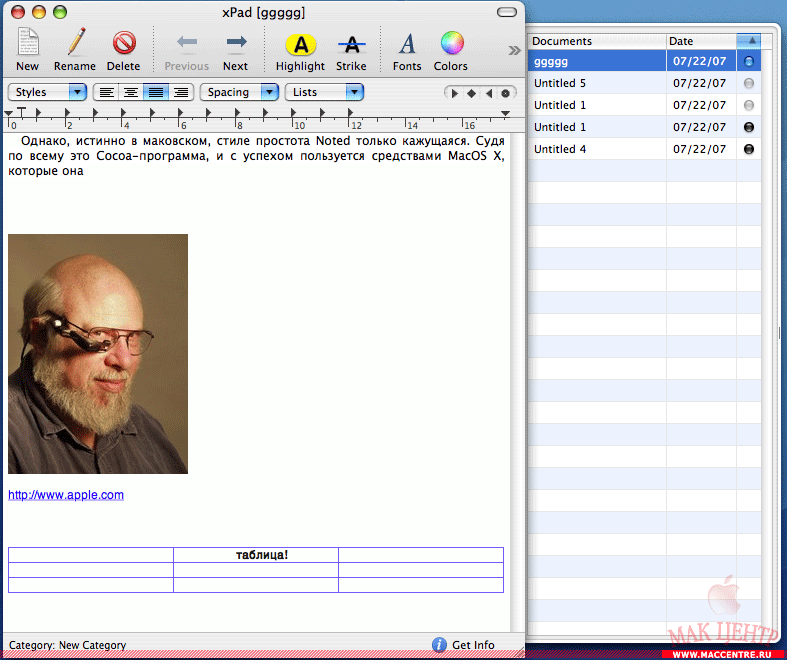Click the tab stop above ruler mark 6
Viewport: 787px width, 660px height.
180,113
